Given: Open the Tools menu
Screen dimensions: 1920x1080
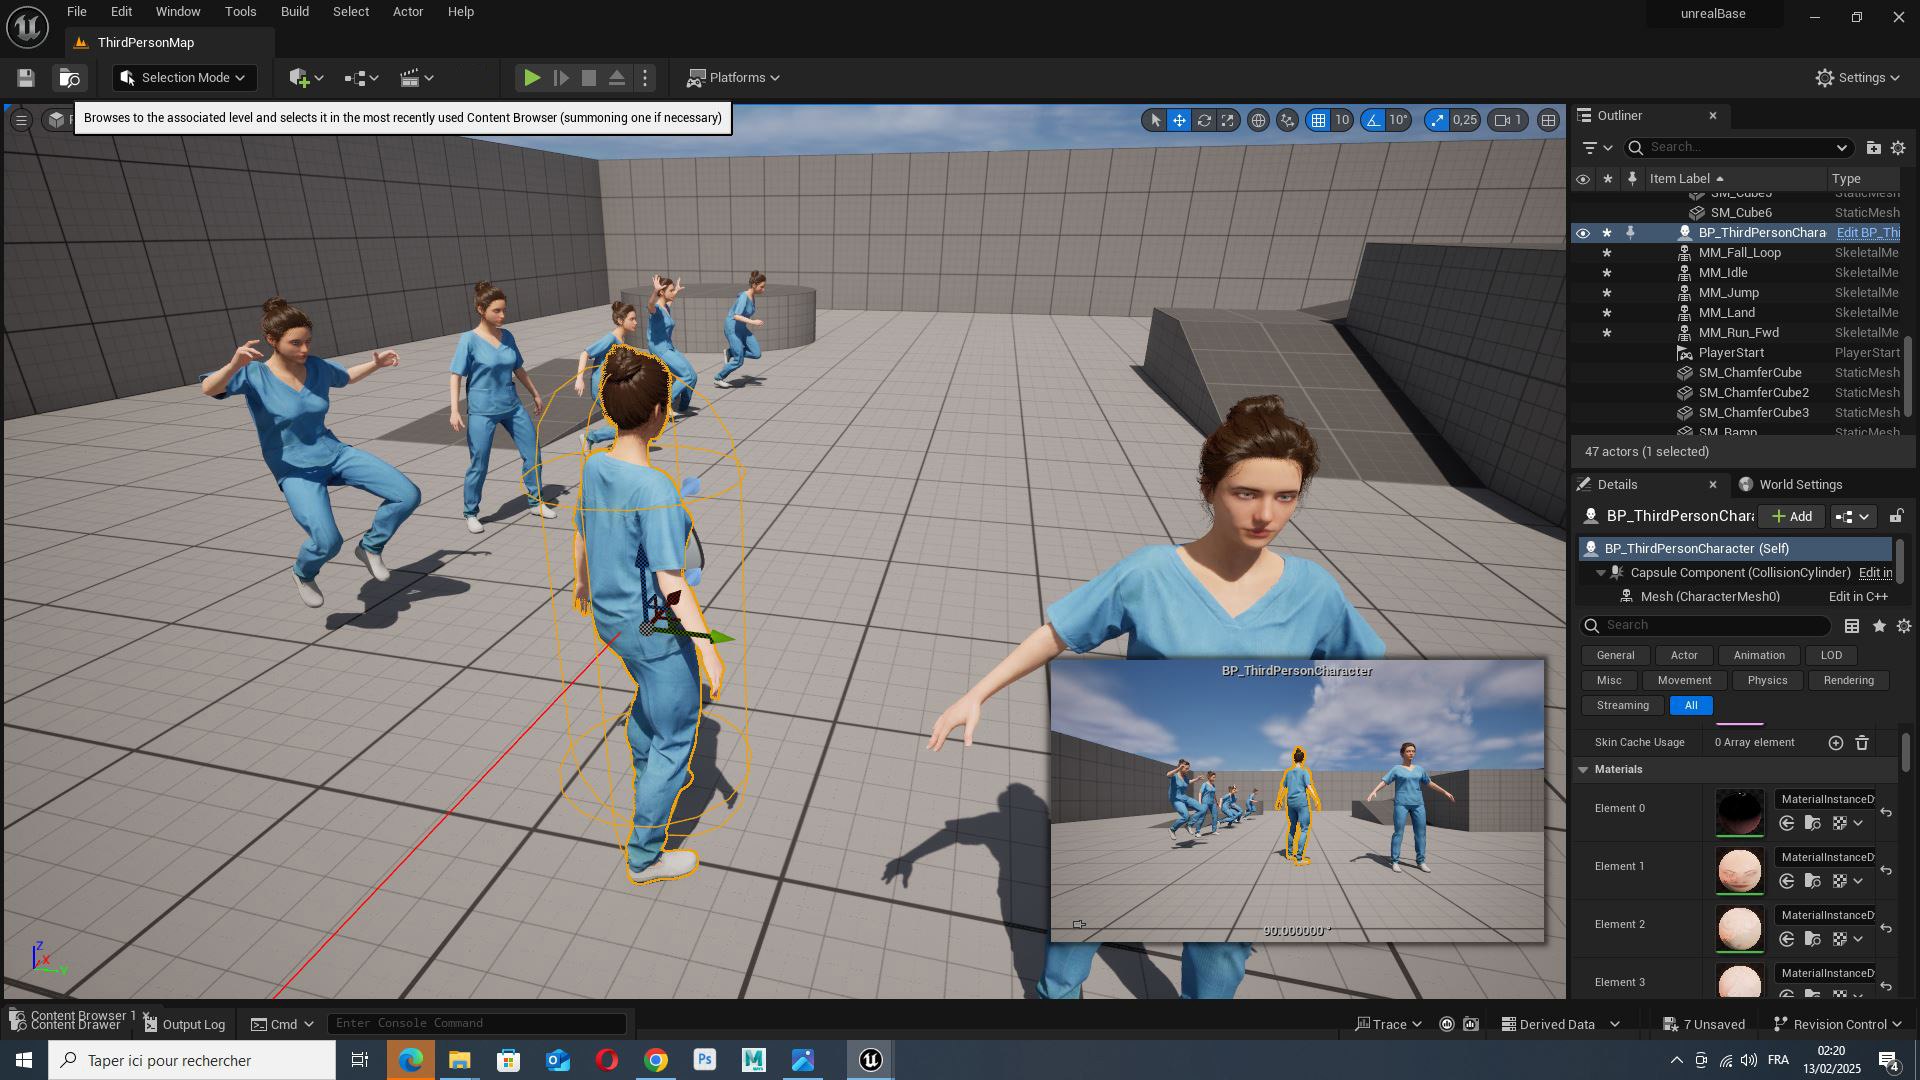Looking at the screenshot, I should (x=240, y=12).
